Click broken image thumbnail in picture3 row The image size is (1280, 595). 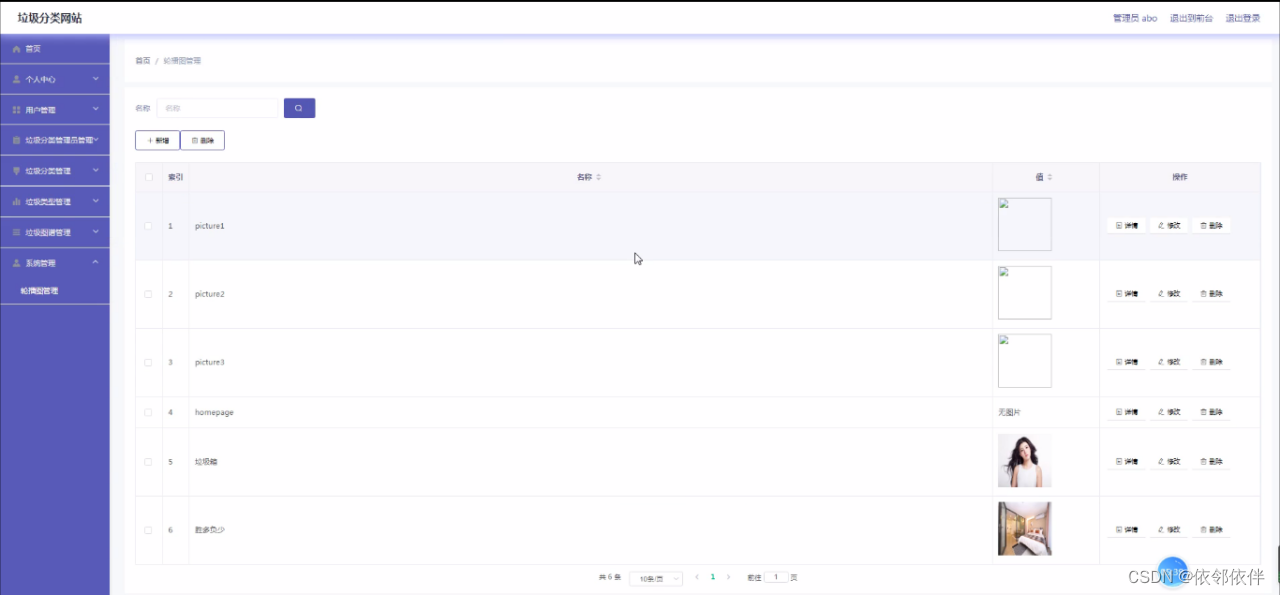click(1025, 361)
